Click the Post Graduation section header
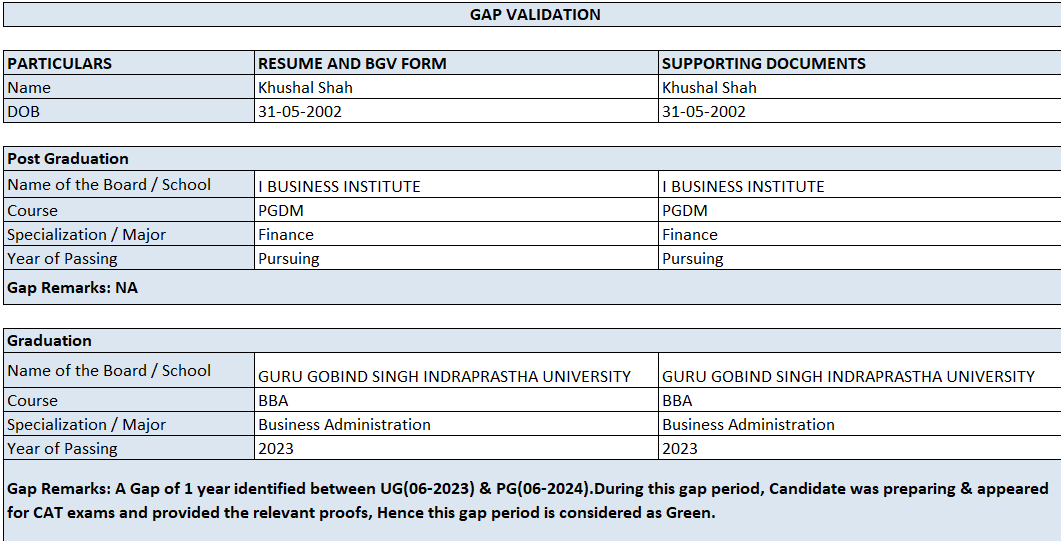 tap(532, 158)
